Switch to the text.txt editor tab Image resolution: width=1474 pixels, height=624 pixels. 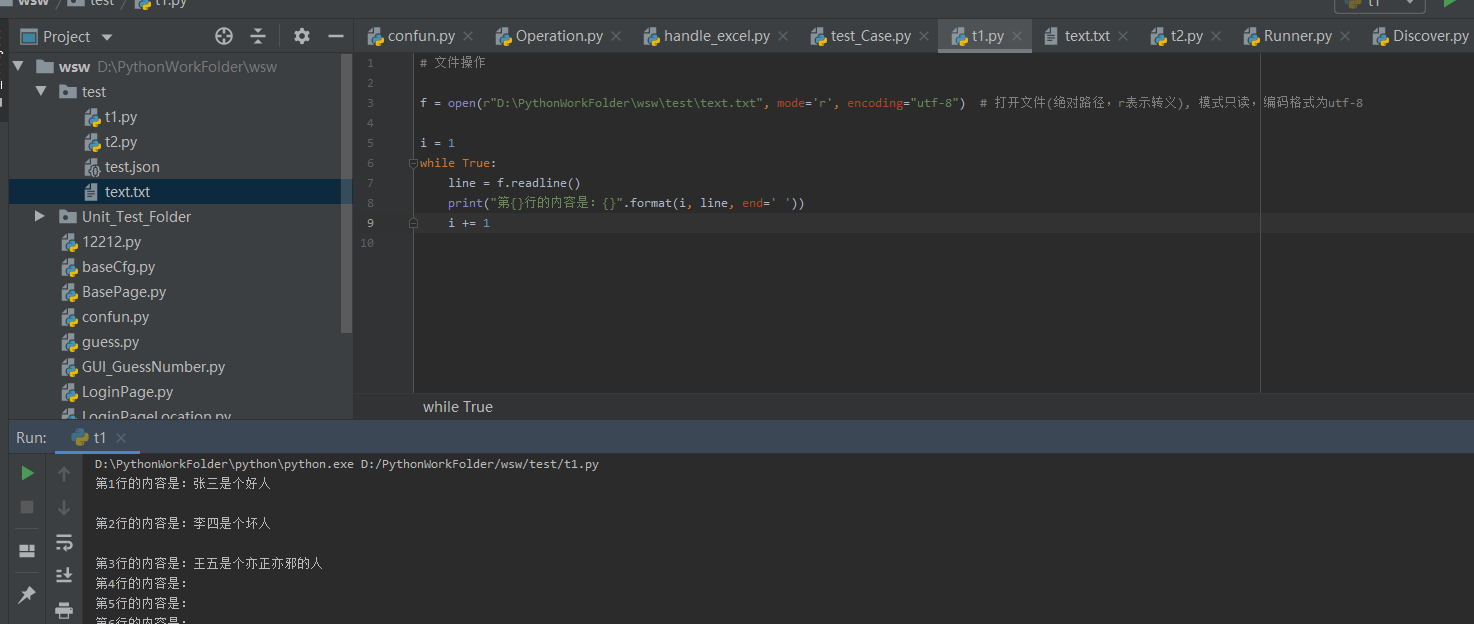pyautogui.click(x=1087, y=36)
